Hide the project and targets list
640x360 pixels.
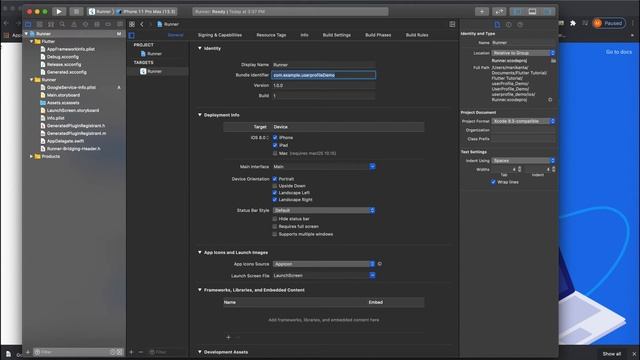coord(131,35)
